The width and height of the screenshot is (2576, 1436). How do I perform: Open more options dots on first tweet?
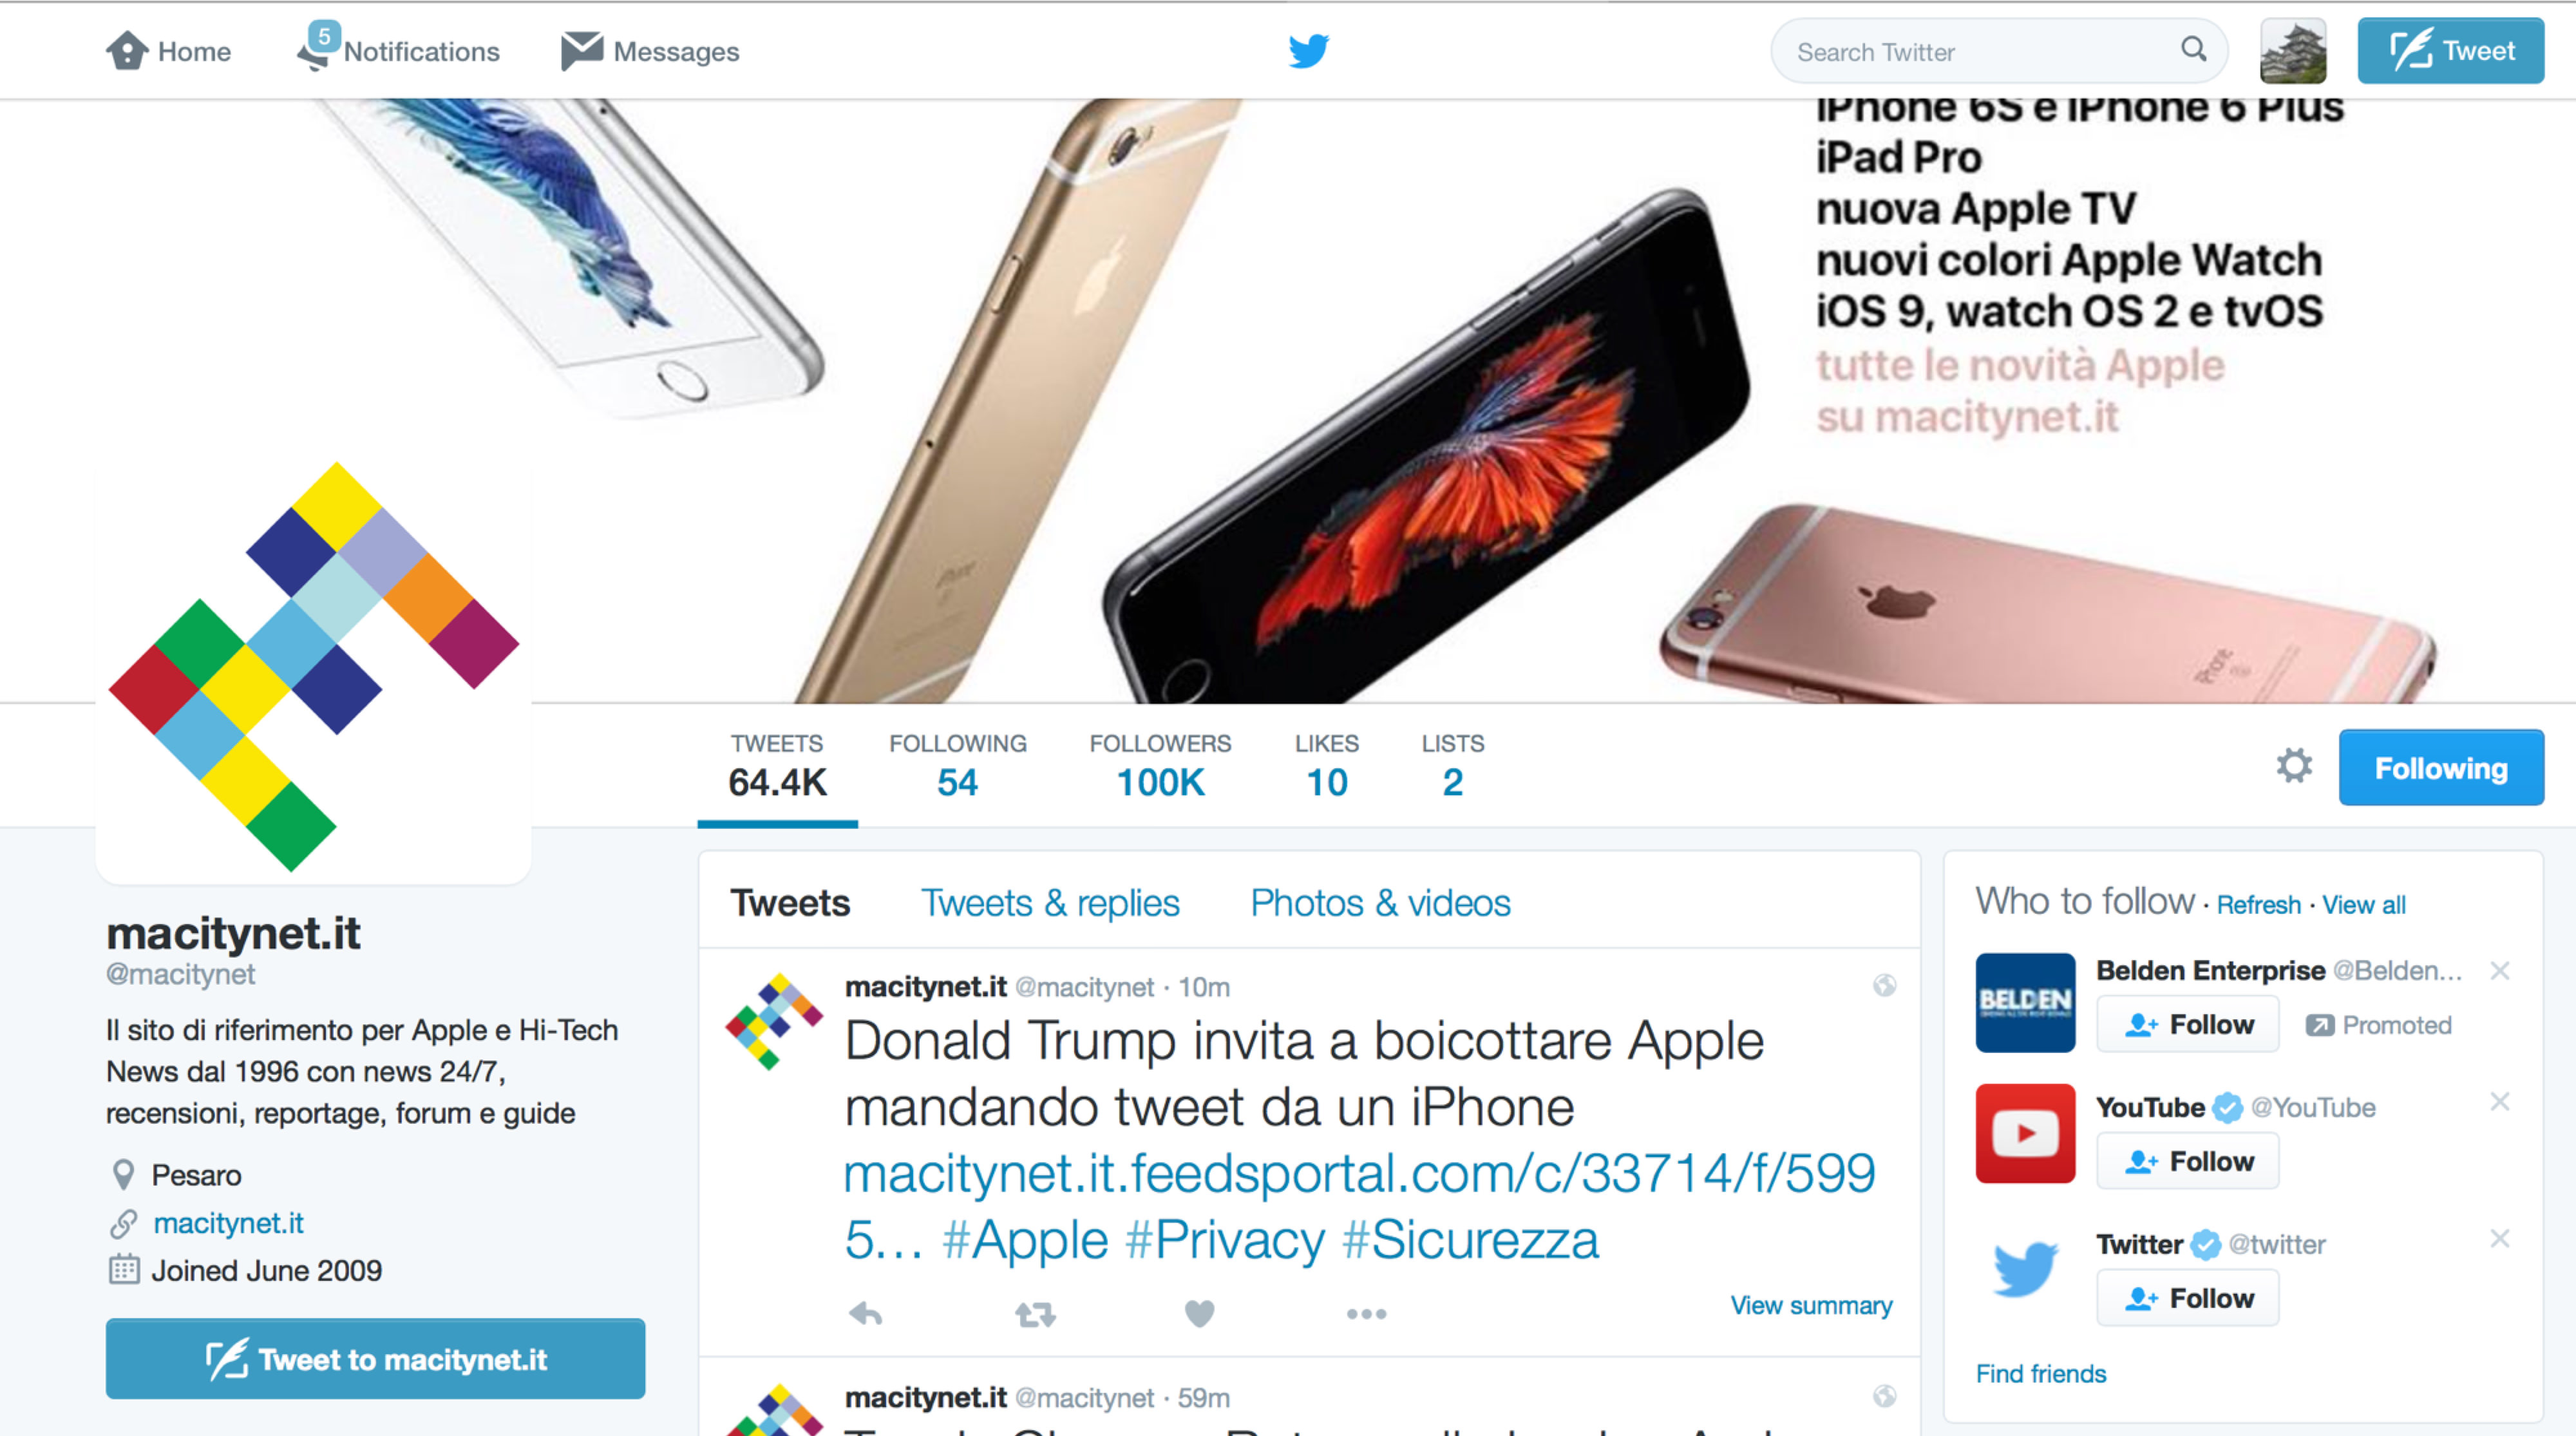coord(1366,1314)
